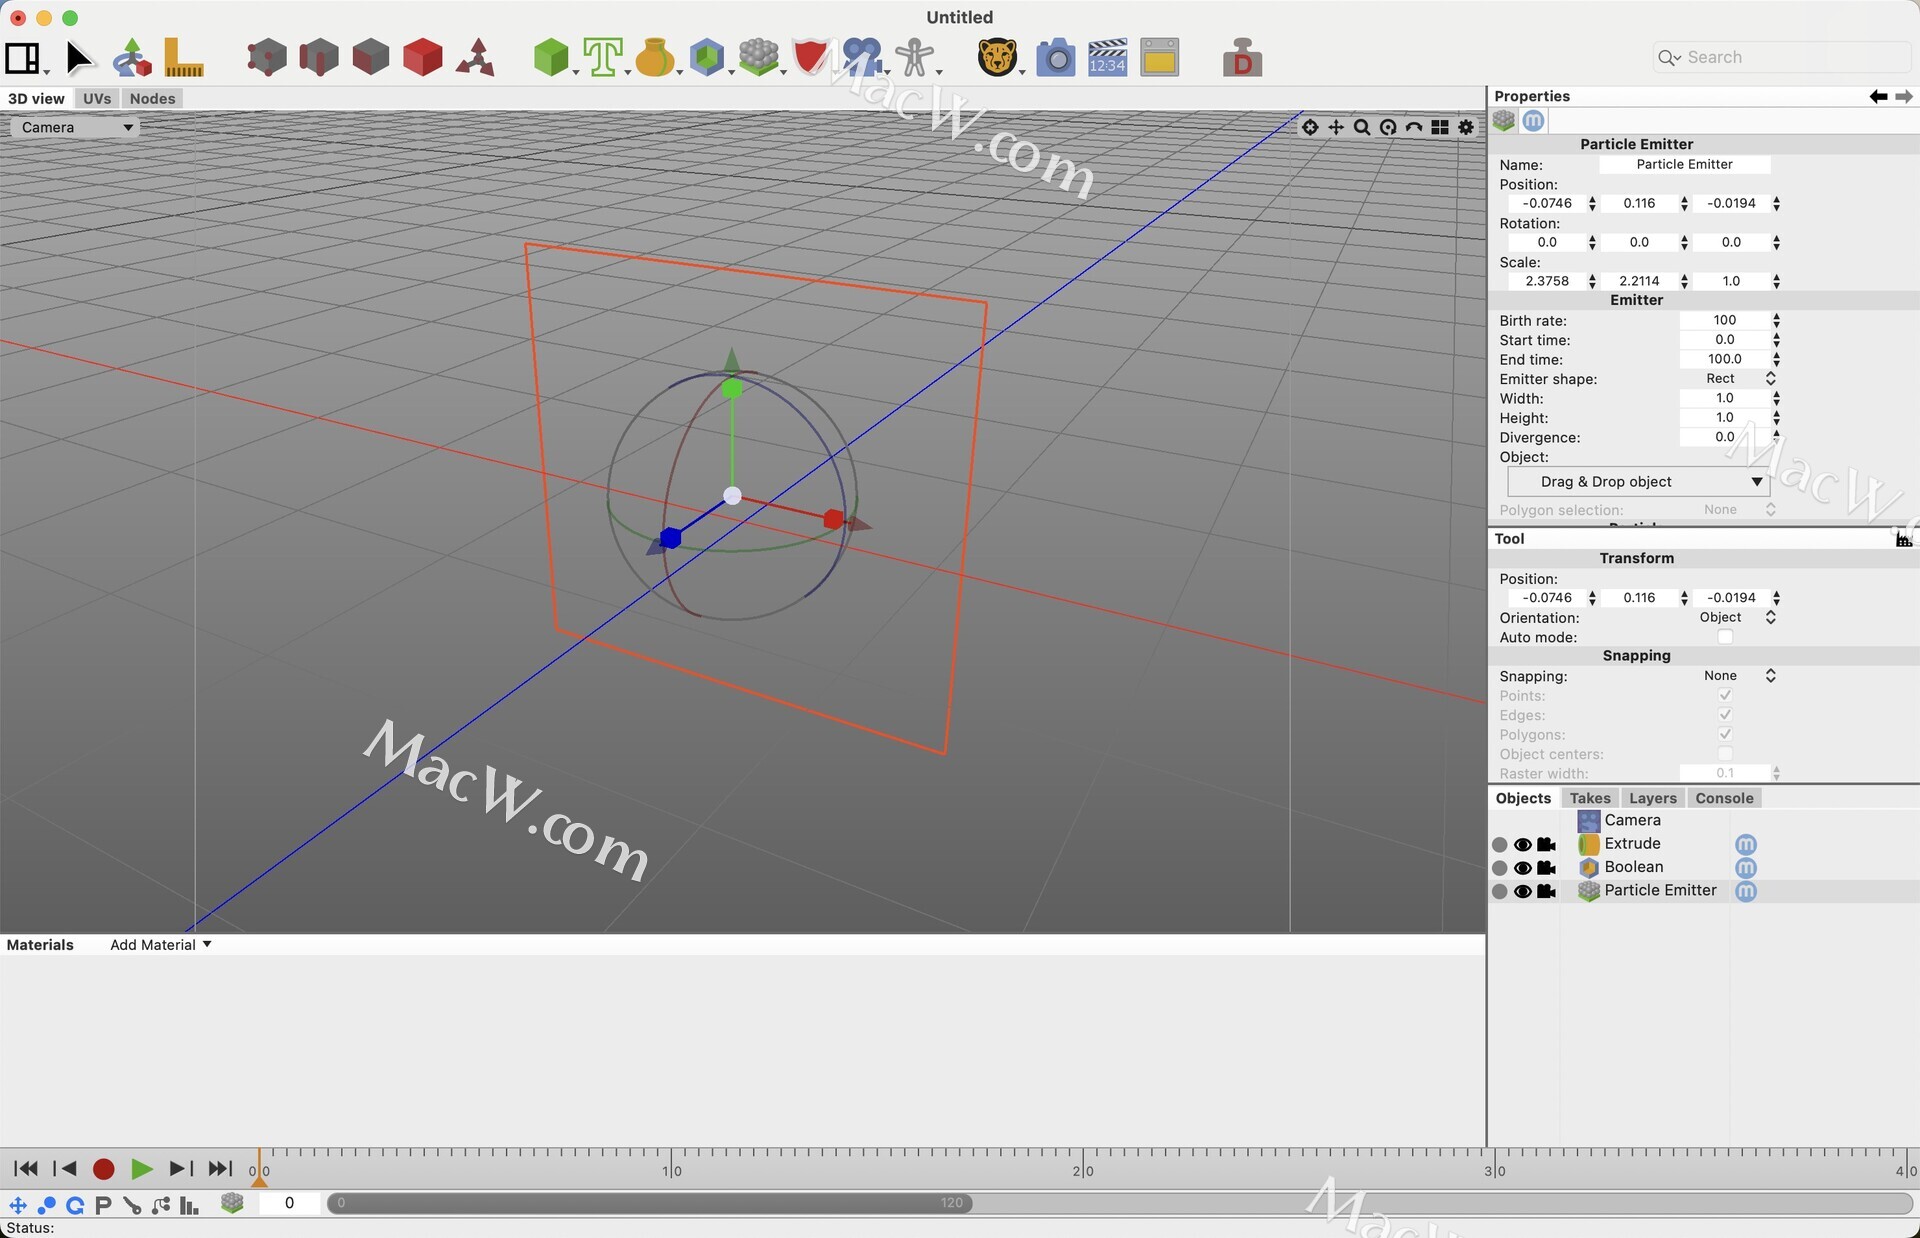
Task: Select the arrow Select tool
Action: (x=79, y=58)
